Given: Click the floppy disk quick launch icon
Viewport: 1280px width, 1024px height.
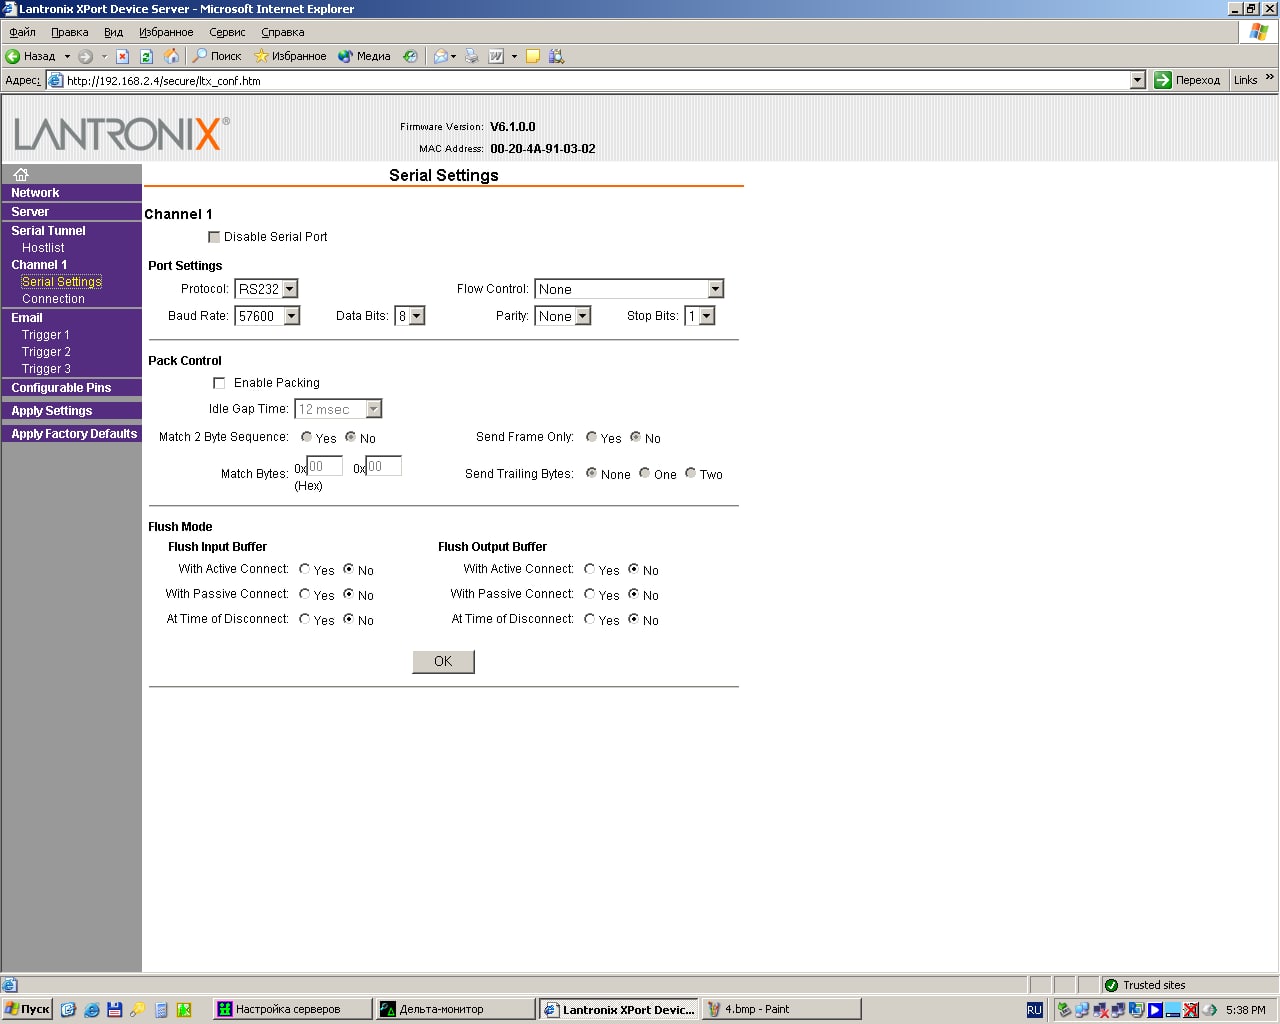Looking at the screenshot, I should tap(115, 1010).
